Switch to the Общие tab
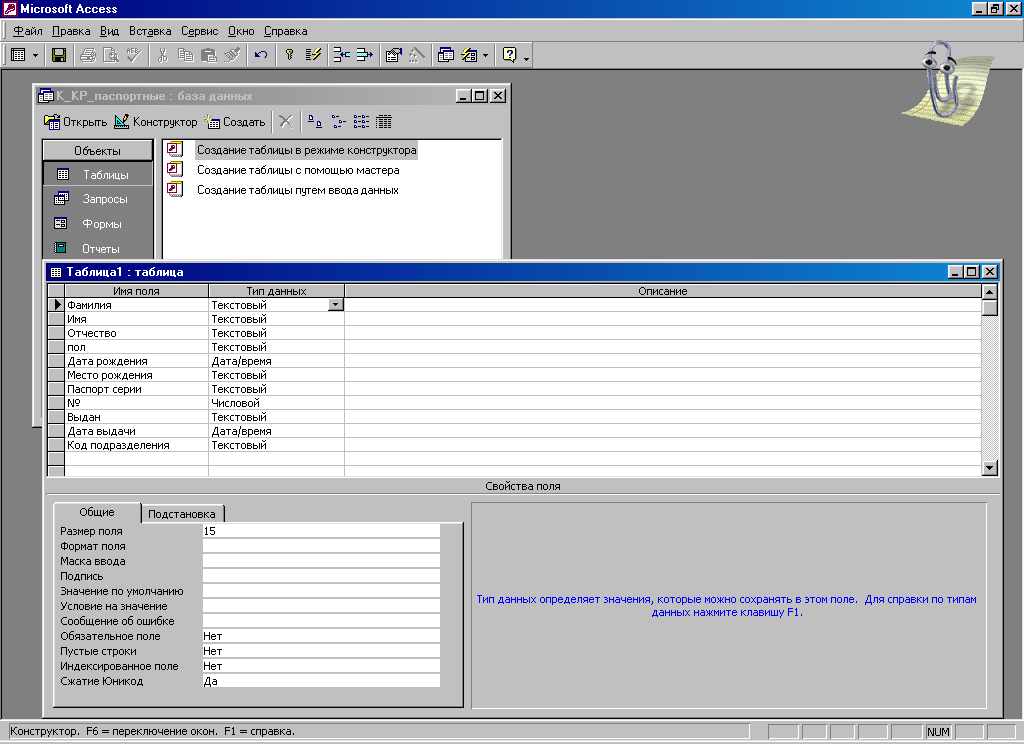Viewport: 1024px width, 744px height. click(97, 512)
